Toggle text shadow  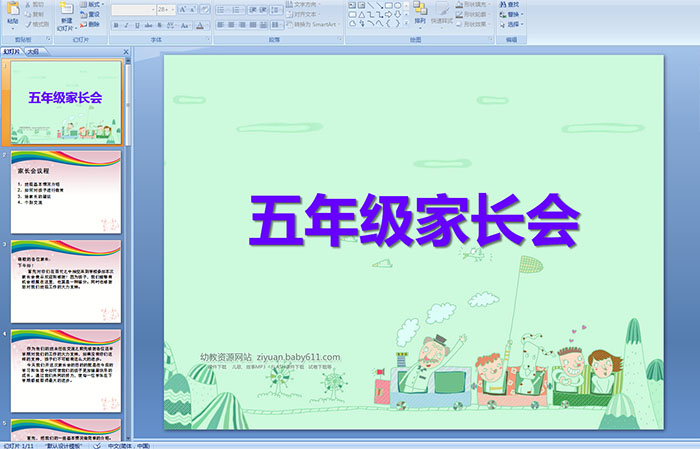click(x=159, y=25)
